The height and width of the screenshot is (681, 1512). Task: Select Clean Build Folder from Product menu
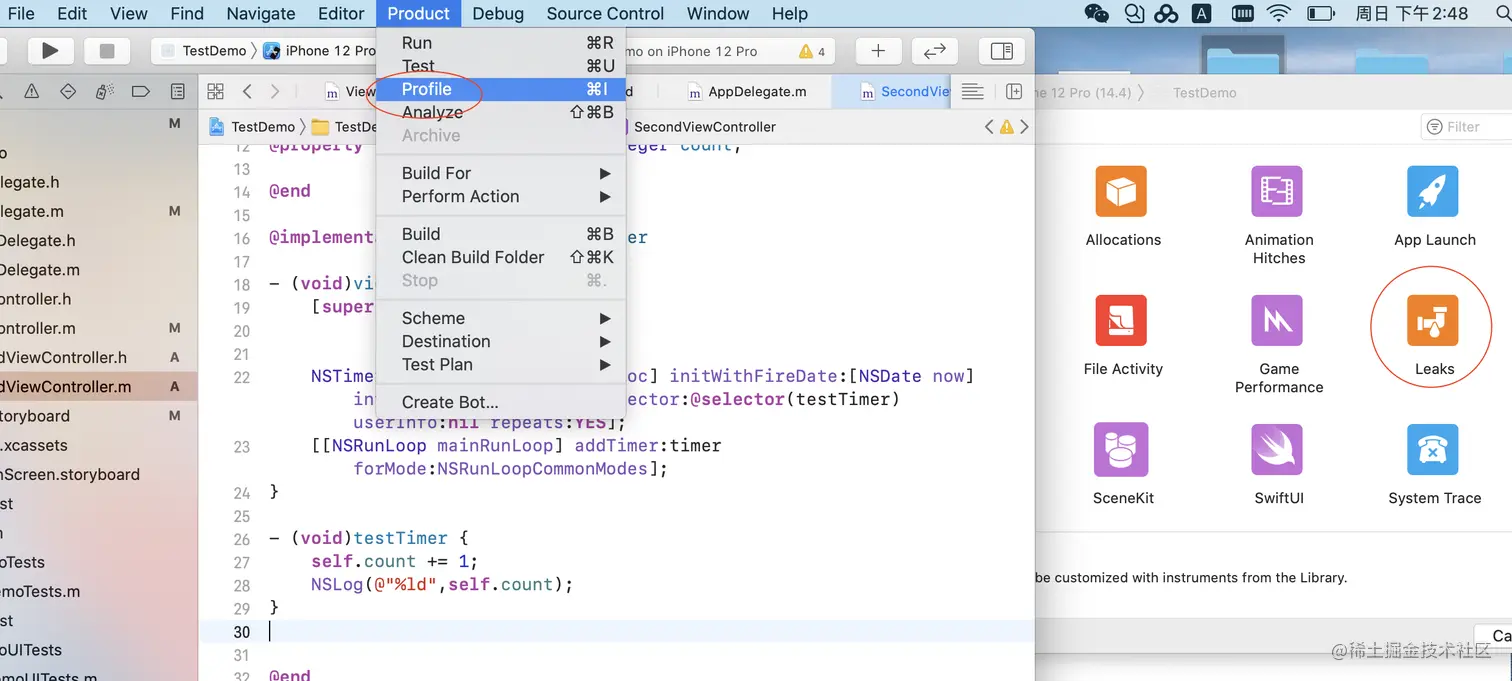[500, 257]
